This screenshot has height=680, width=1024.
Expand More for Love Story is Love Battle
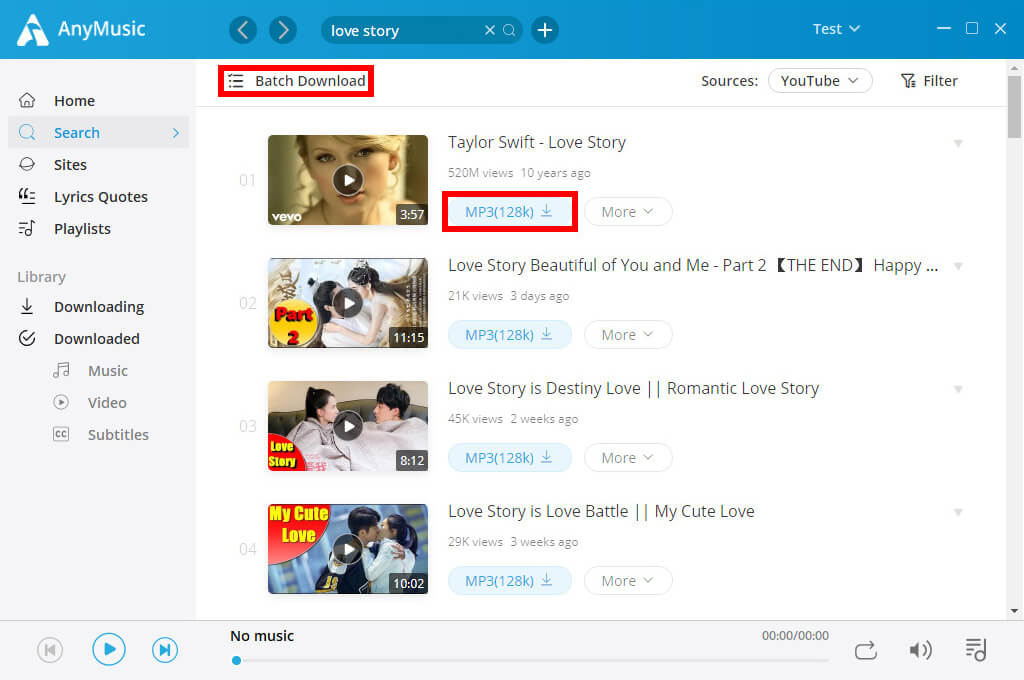coord(628,581)
